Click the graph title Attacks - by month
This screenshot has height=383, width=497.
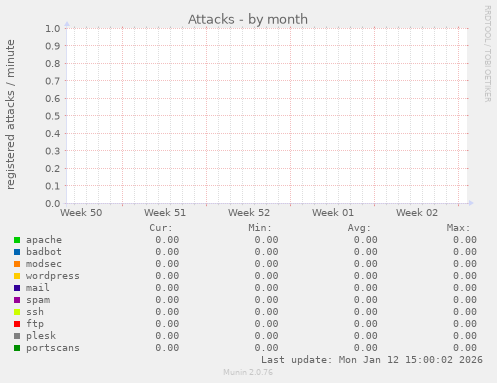(248, 19)
